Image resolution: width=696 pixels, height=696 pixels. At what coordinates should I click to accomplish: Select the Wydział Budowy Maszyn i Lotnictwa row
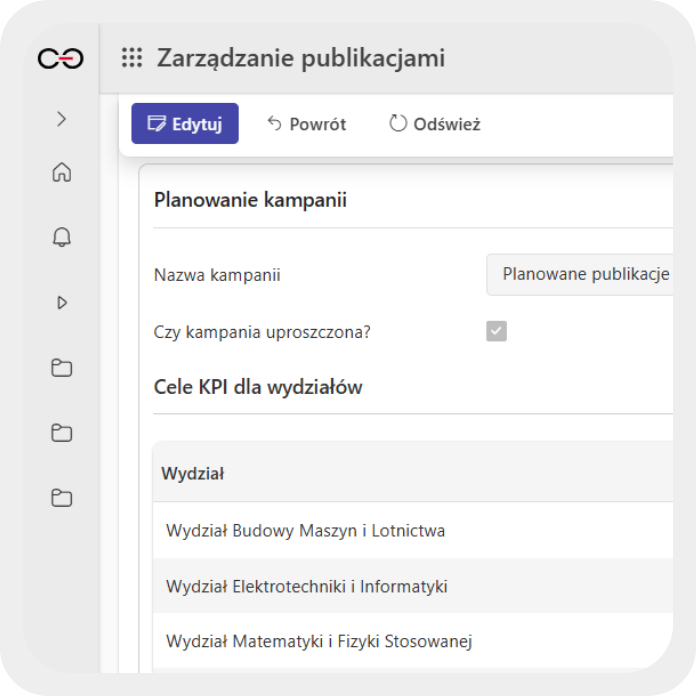point(305,530)
